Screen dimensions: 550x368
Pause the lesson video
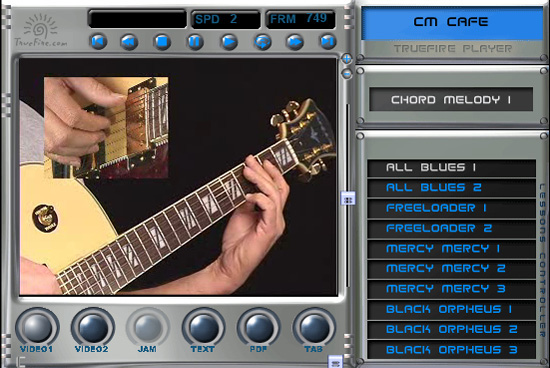(x=195, y=42)
